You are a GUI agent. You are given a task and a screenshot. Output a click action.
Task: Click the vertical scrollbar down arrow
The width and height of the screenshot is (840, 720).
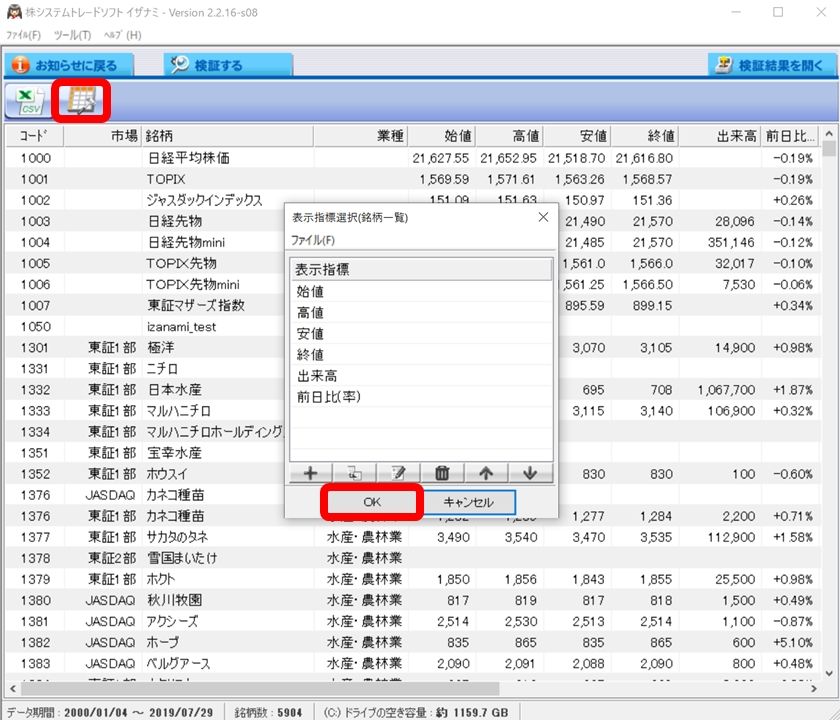pos(829,673)
